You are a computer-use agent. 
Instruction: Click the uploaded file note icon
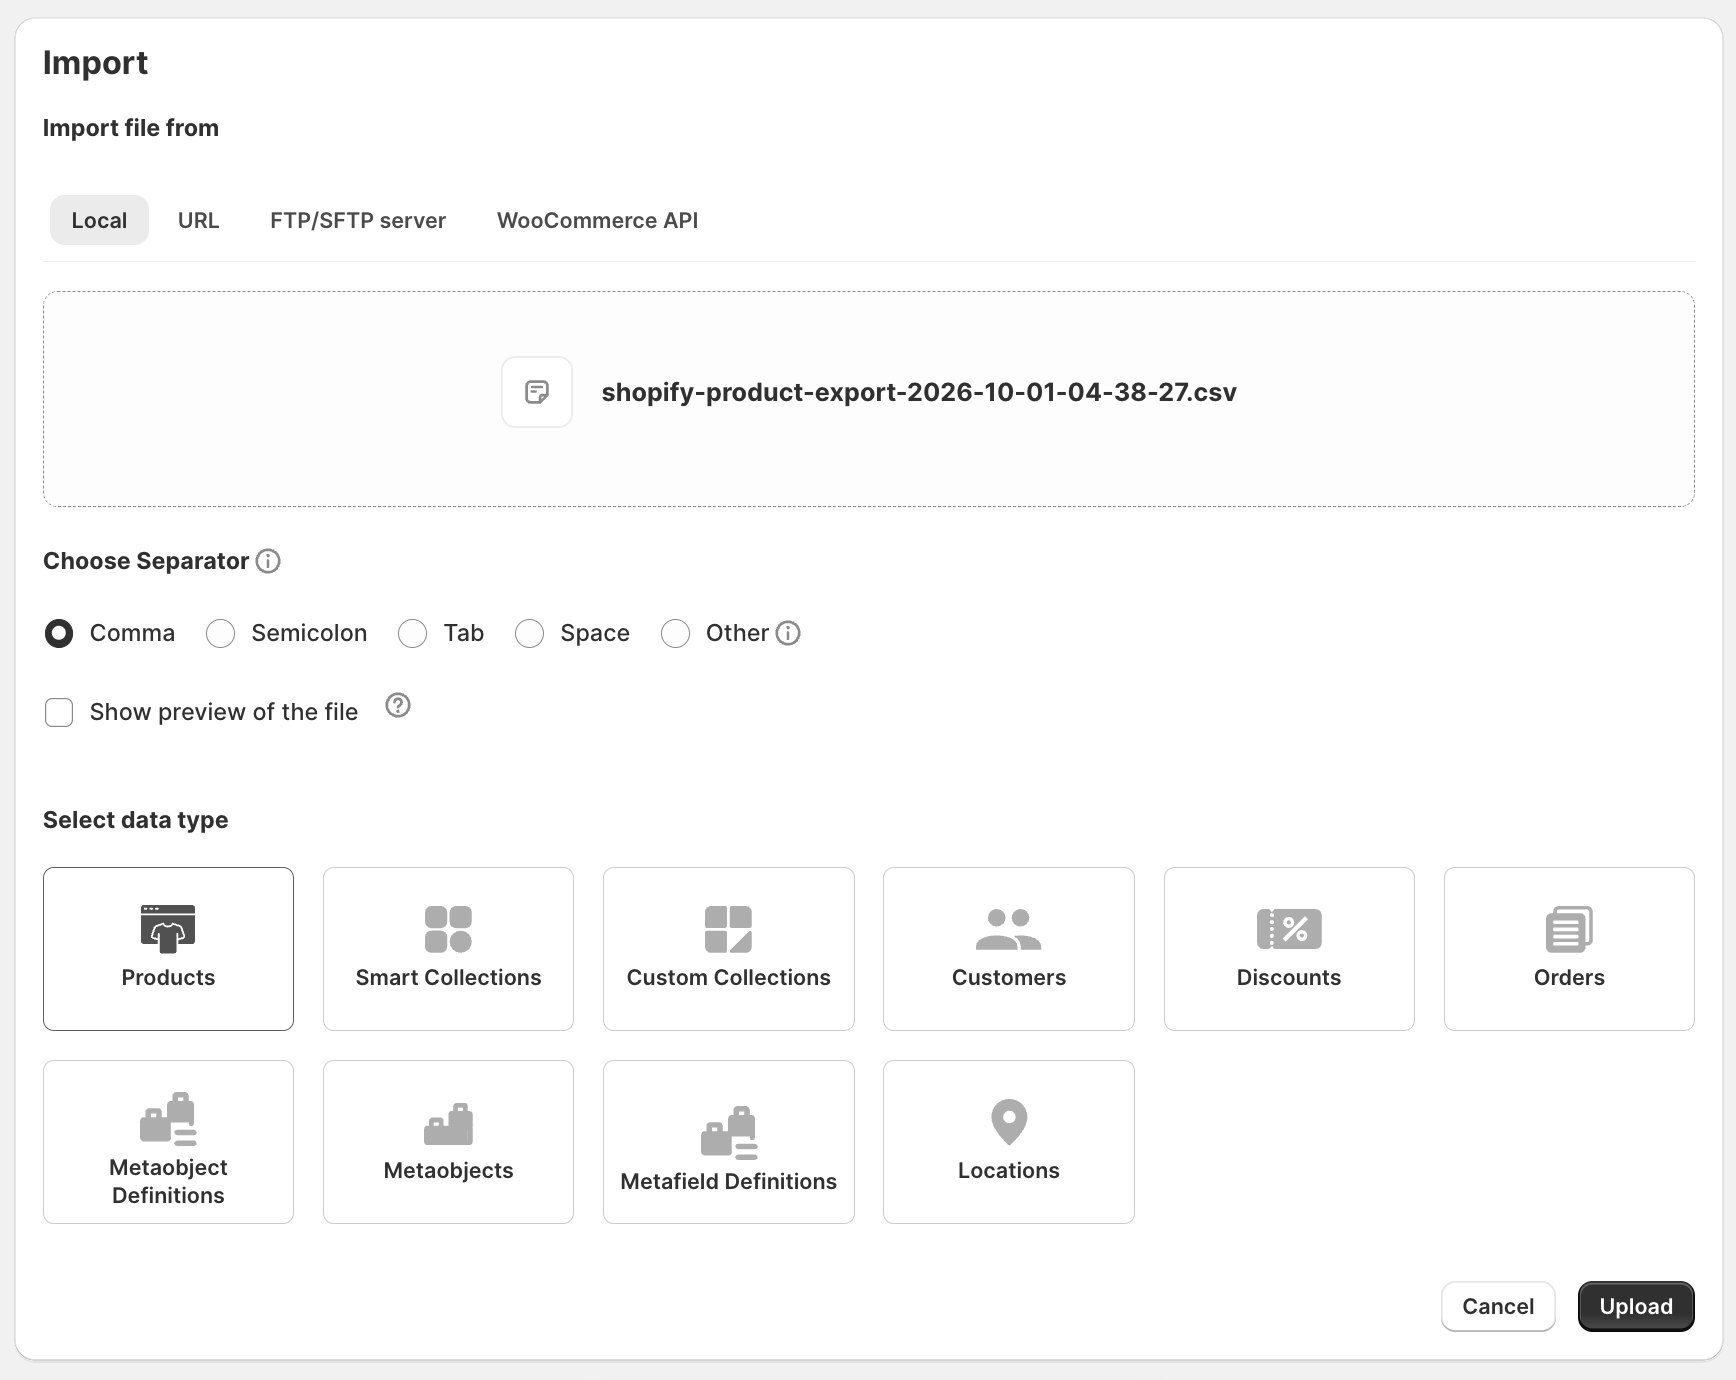pyautogui.click(x=537, y=392)
